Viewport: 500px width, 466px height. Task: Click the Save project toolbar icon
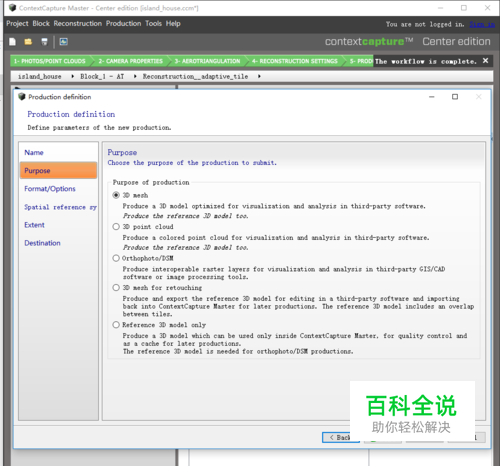coord(44,42)
